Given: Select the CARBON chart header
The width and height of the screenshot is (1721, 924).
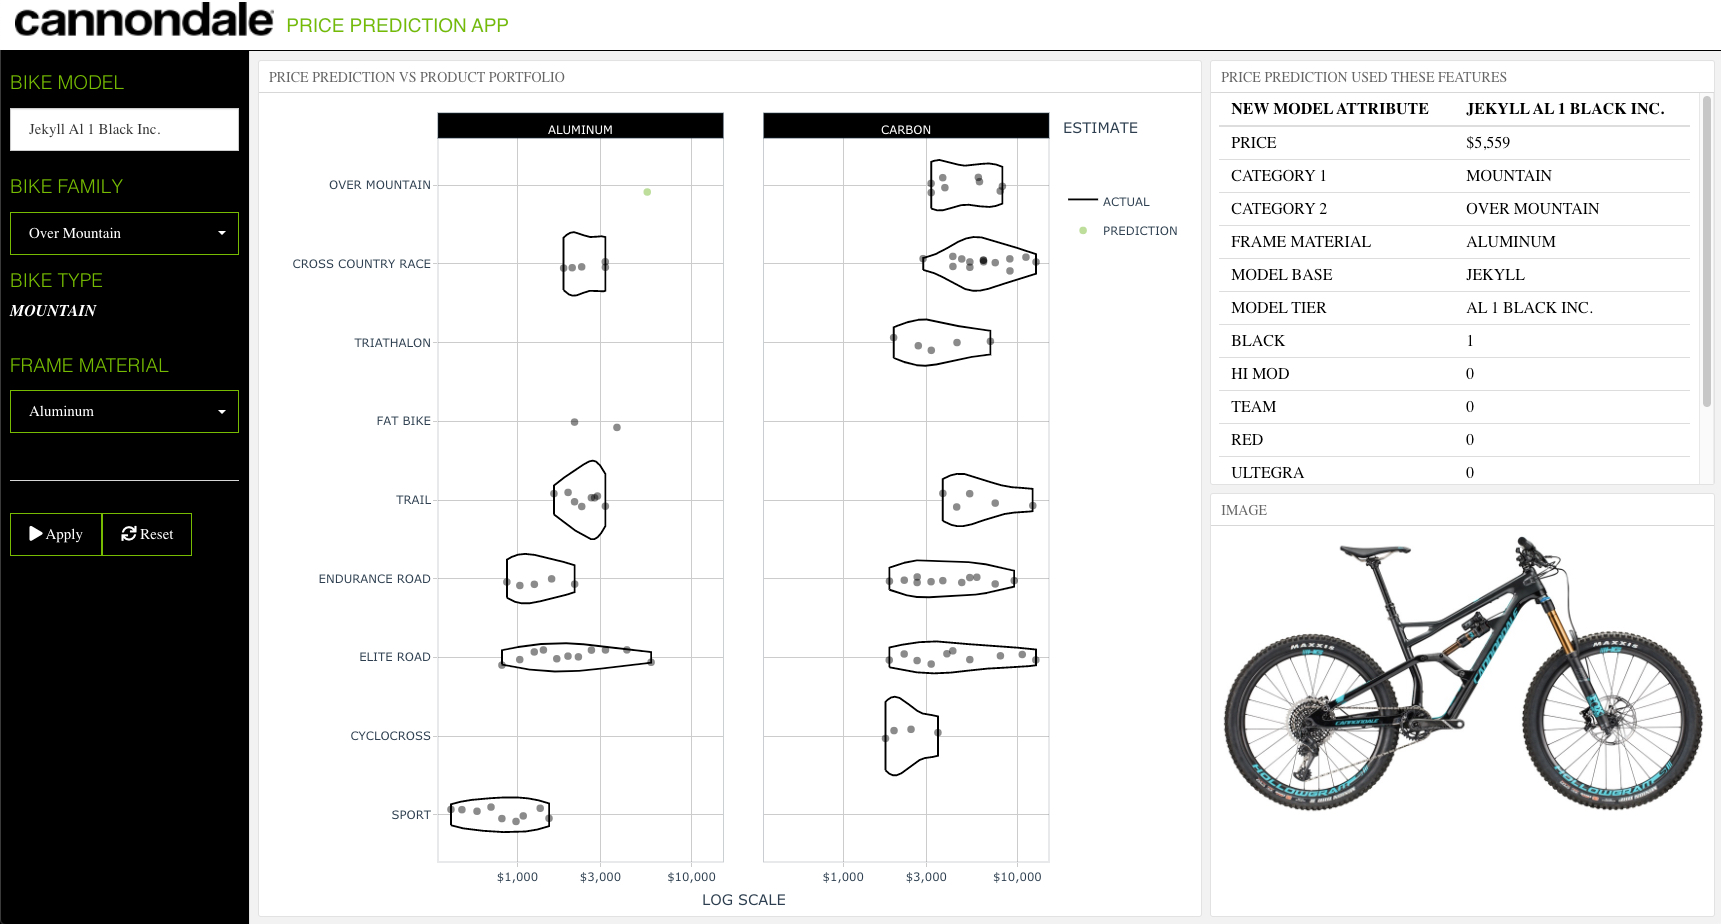Looking at the screenshot, I should click(x=905, y=126).
